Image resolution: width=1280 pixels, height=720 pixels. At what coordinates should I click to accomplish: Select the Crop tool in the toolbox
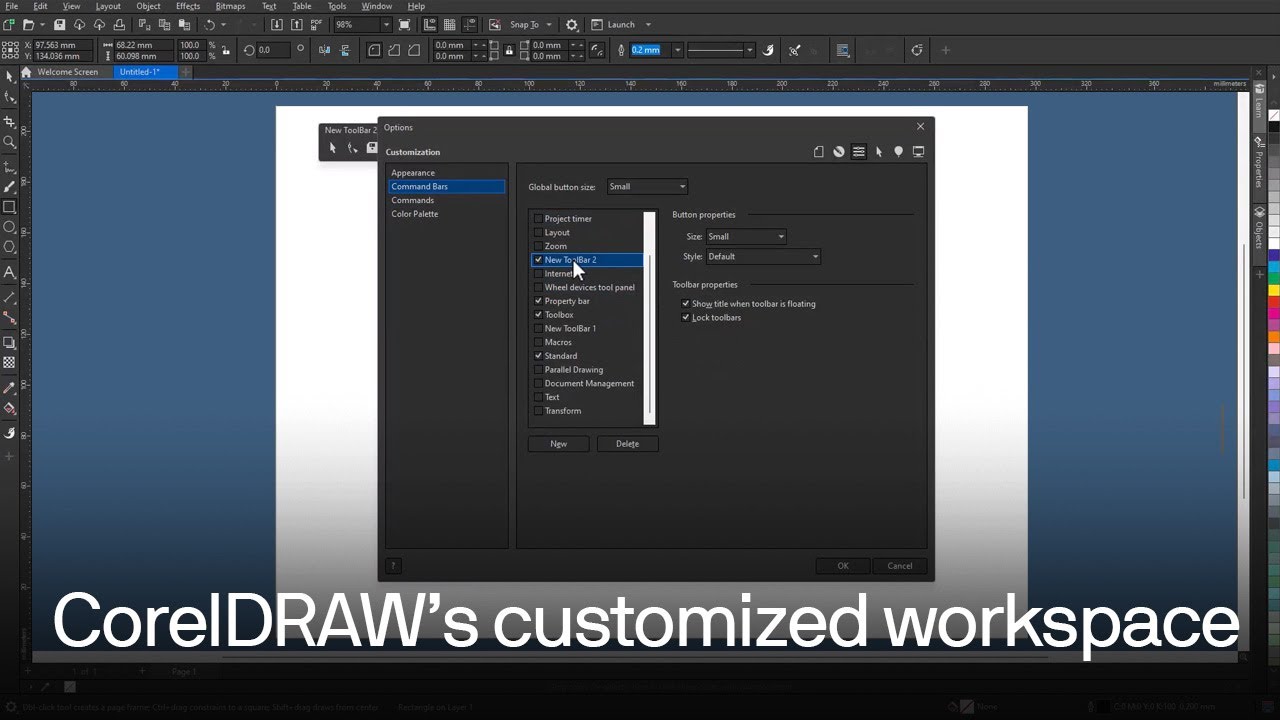[x=9, y=121]
